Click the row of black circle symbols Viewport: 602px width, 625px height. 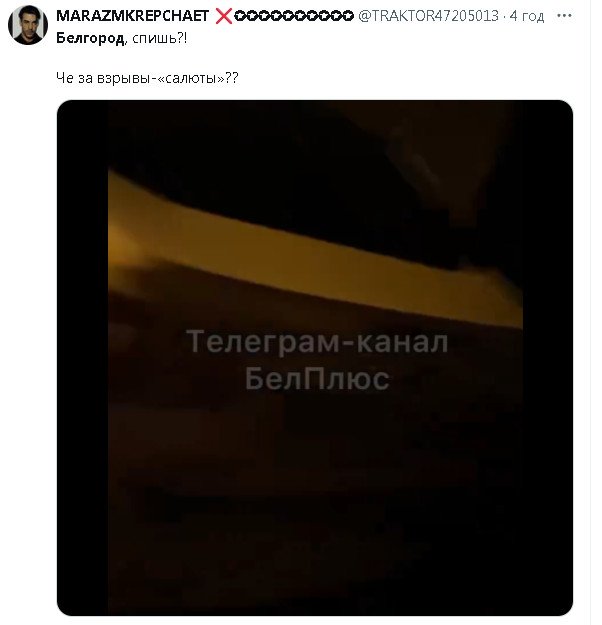pyautogui.click(x=294, y=16)
